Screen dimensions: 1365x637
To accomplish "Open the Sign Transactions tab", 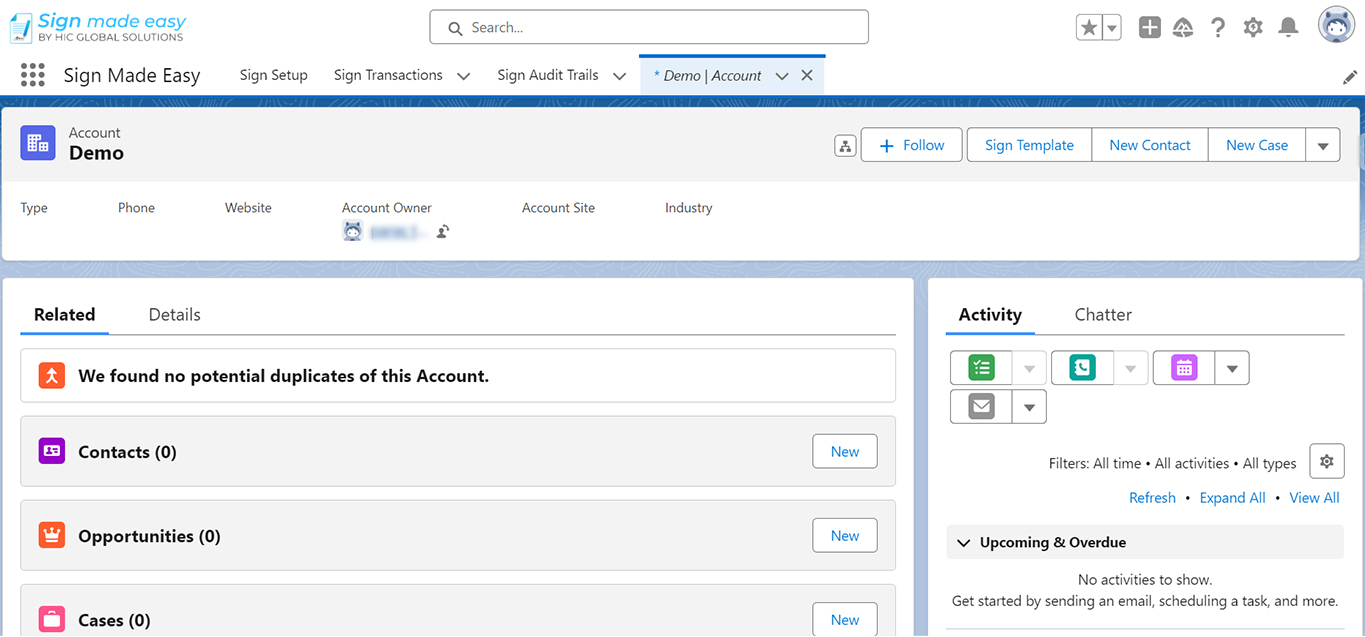I will [388, 75].
